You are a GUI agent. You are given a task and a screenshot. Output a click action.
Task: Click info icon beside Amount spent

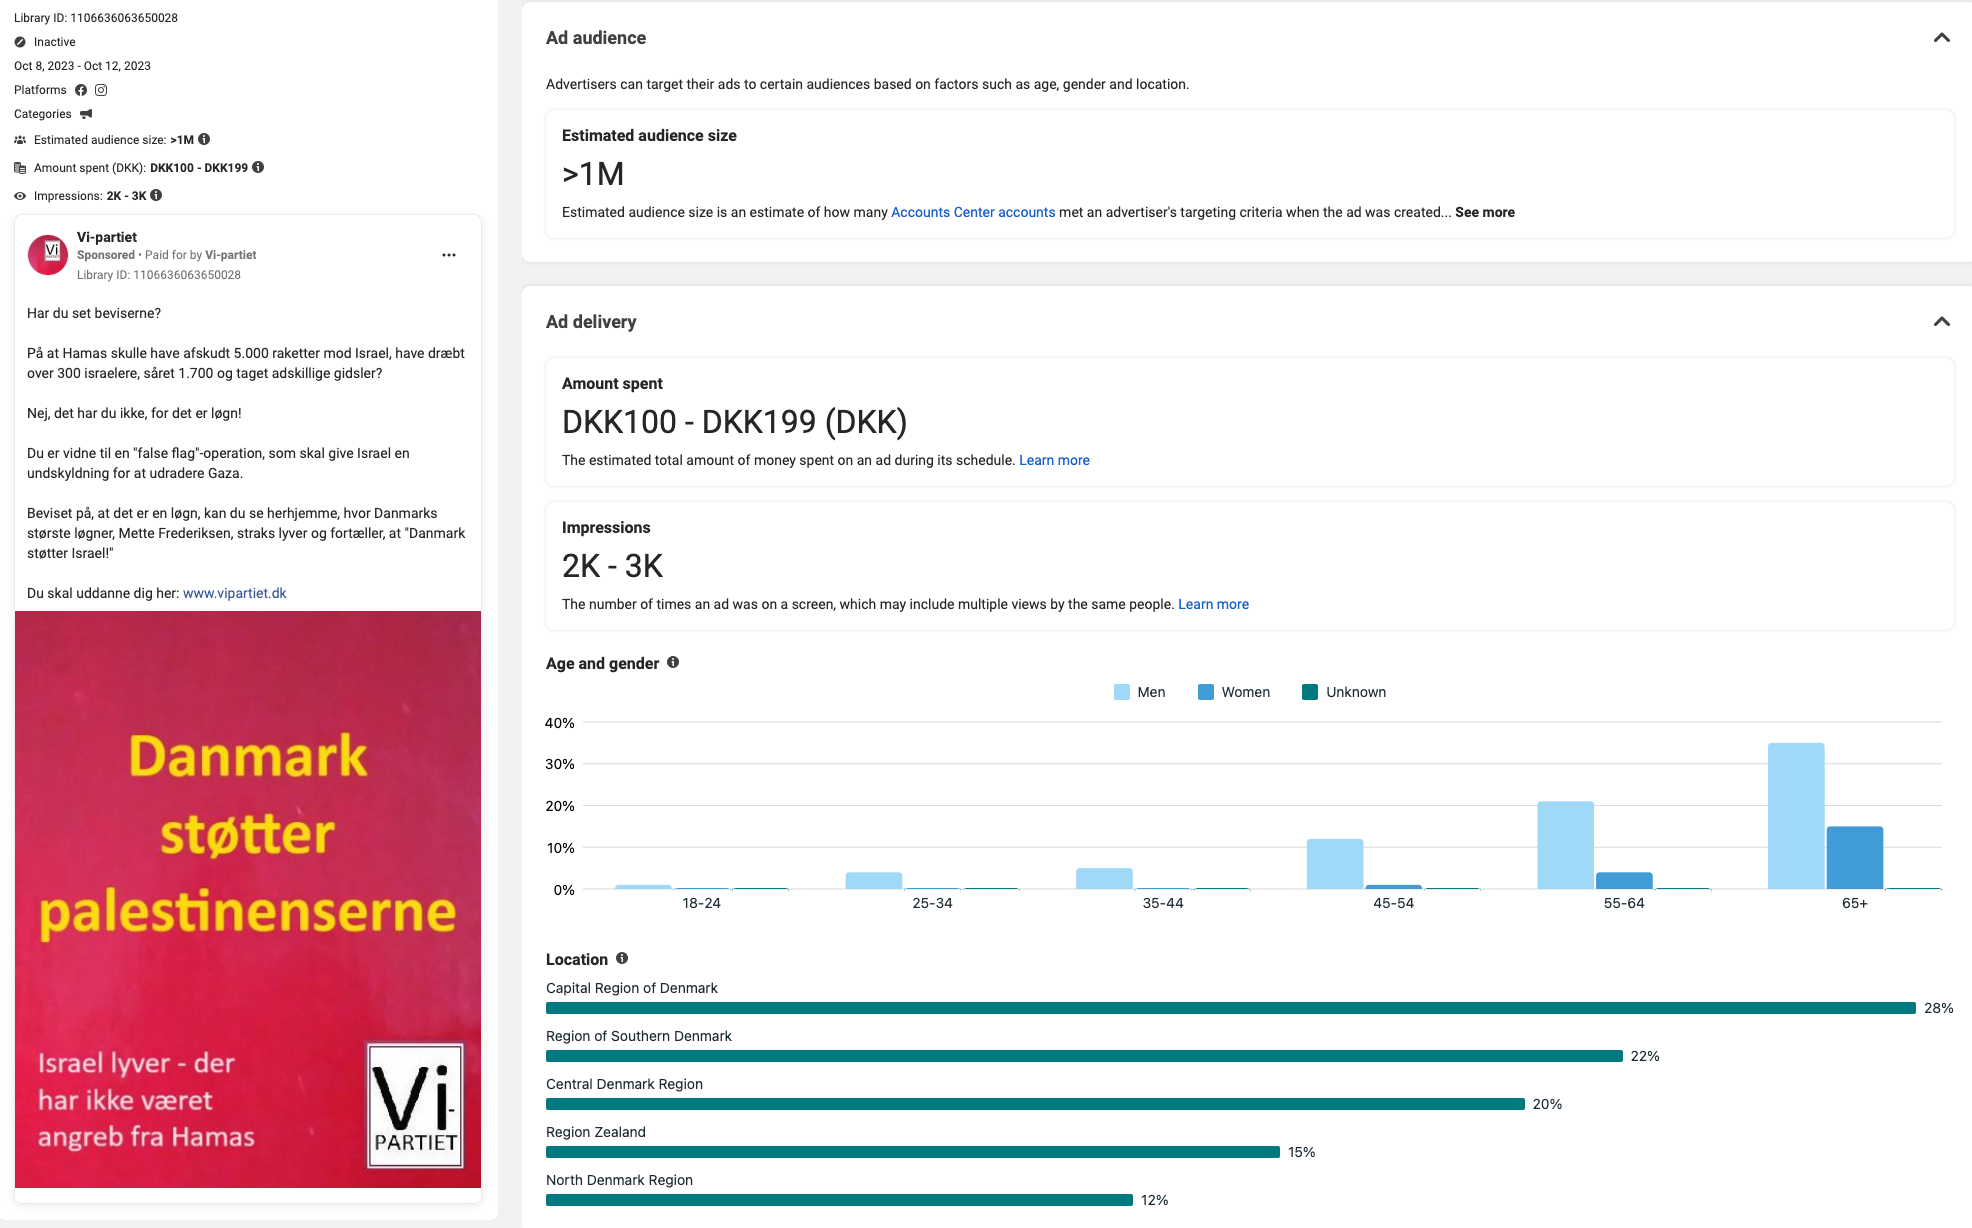[258, 168]
